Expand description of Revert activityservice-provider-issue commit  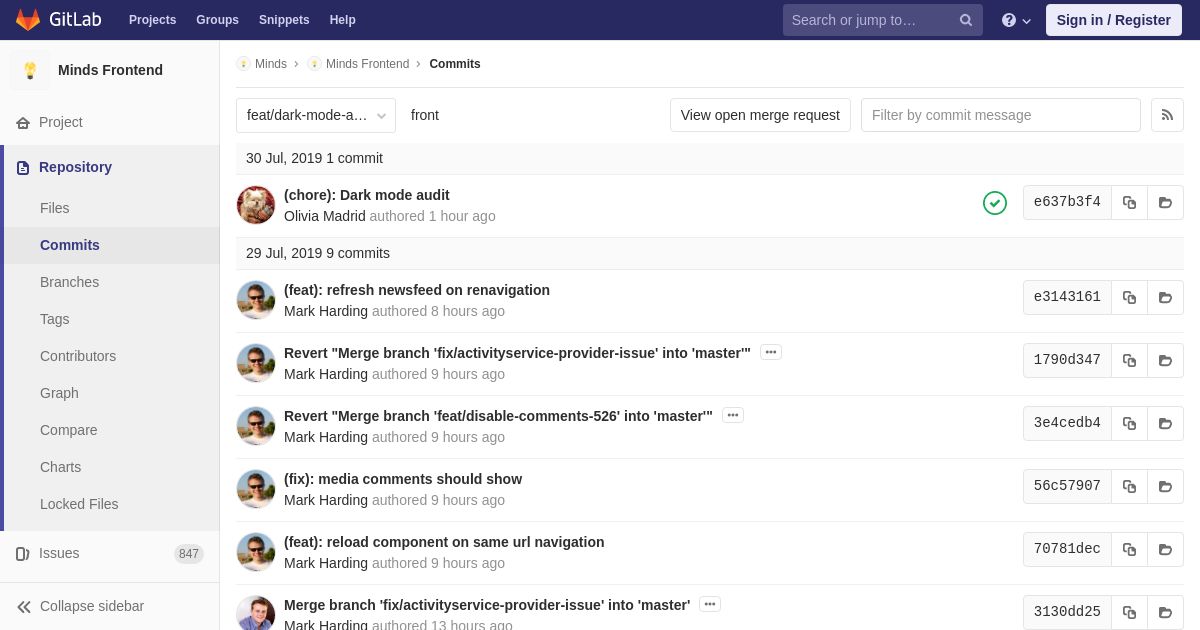pyautogui.click(x=770, y=352)
